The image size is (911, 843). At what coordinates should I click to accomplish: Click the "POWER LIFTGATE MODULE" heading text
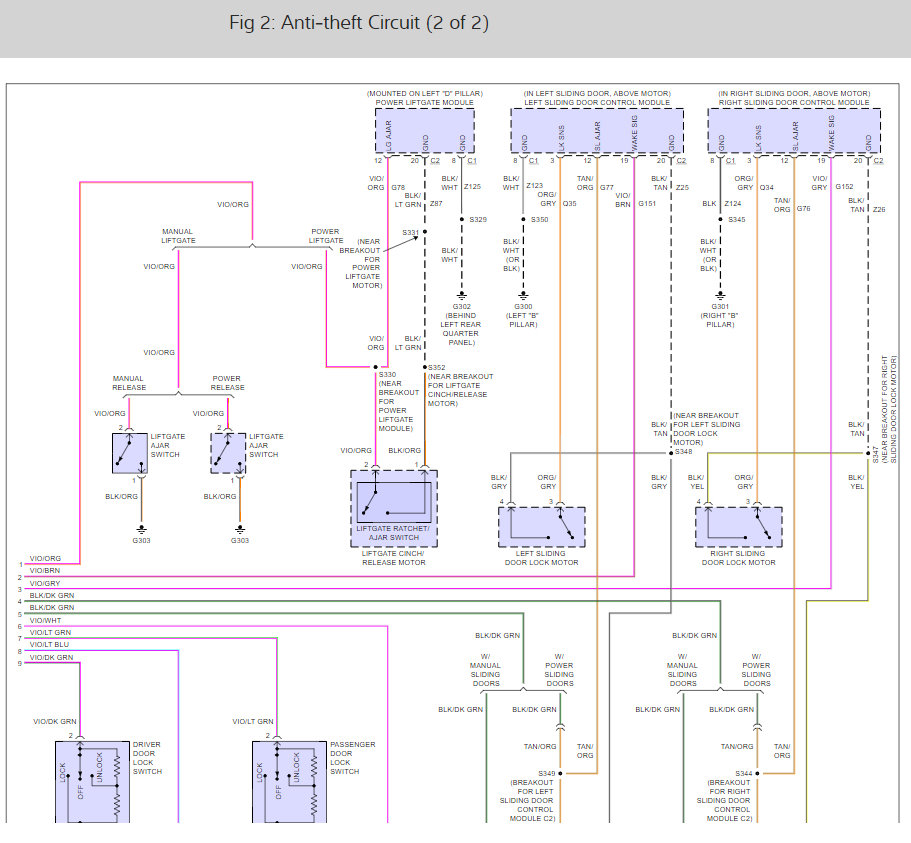[424, 103]
